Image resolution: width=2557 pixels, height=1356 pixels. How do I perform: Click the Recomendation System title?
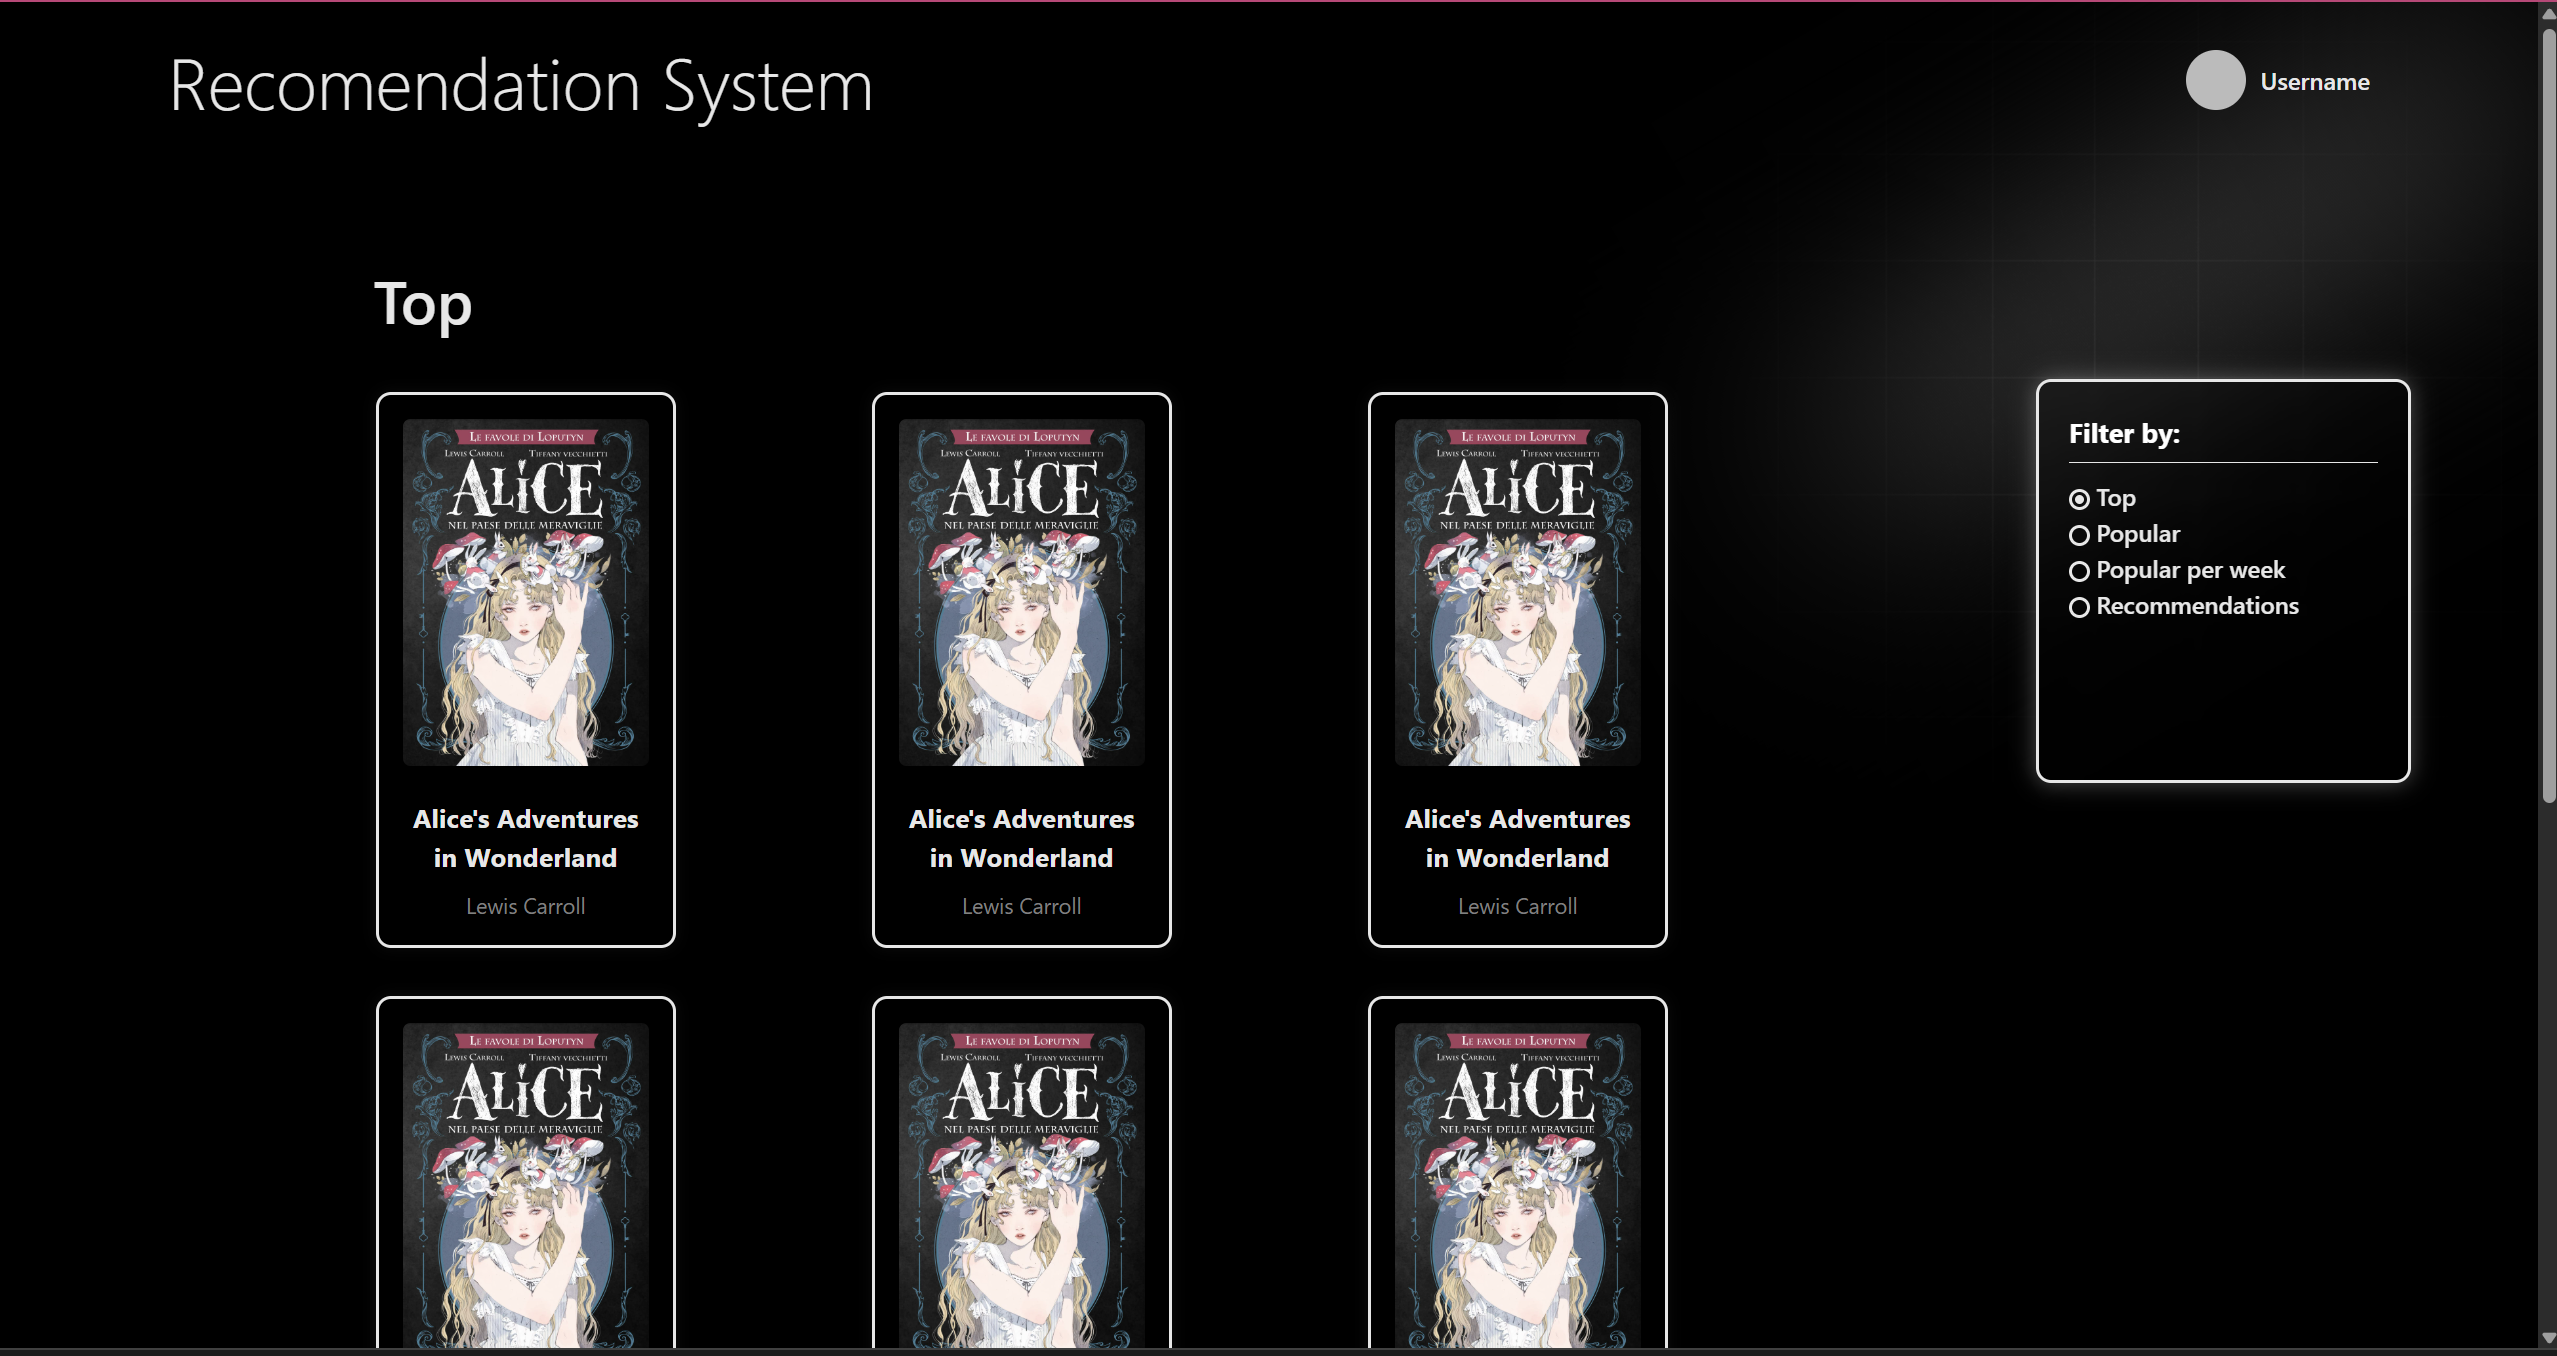coord(521,87)
